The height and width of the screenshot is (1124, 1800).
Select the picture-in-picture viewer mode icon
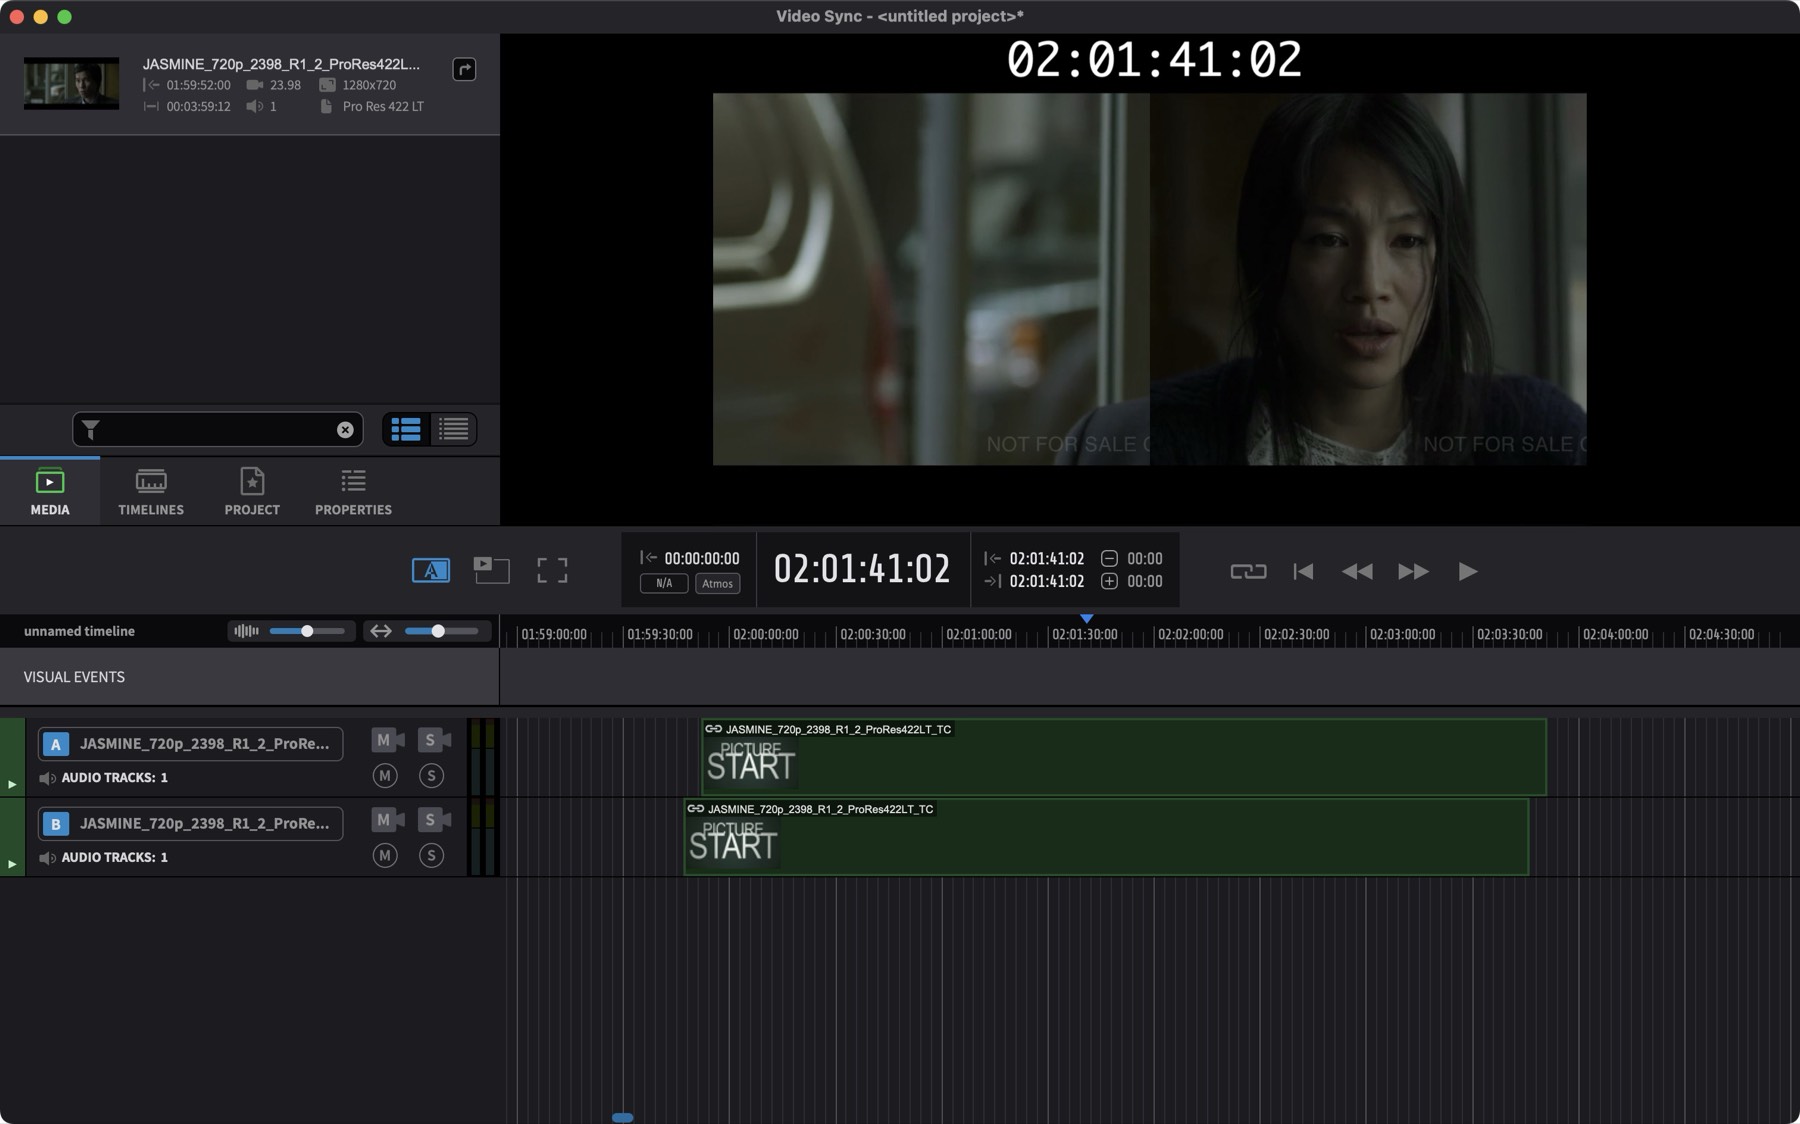491,571
